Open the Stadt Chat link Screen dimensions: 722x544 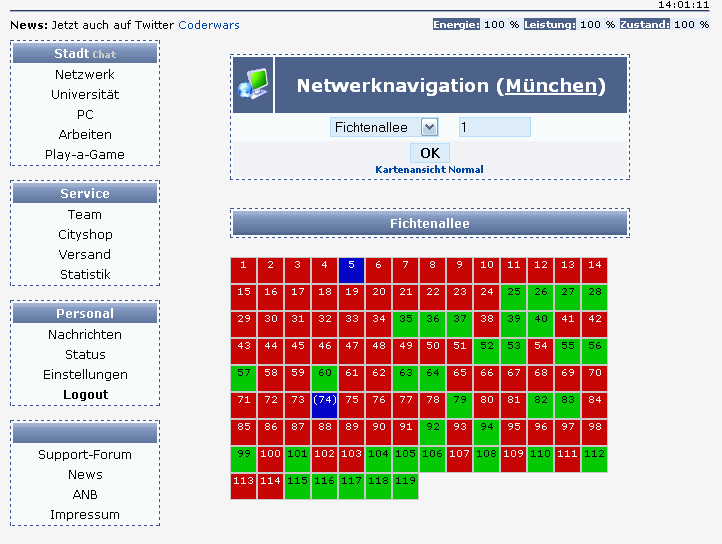[x=104, y=54]
